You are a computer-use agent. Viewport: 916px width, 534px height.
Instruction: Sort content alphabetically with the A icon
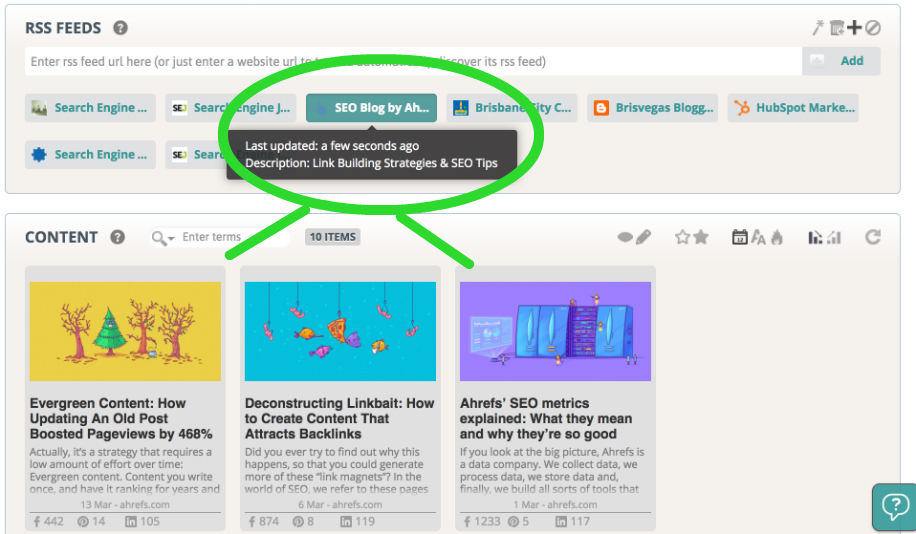[758, 237]
